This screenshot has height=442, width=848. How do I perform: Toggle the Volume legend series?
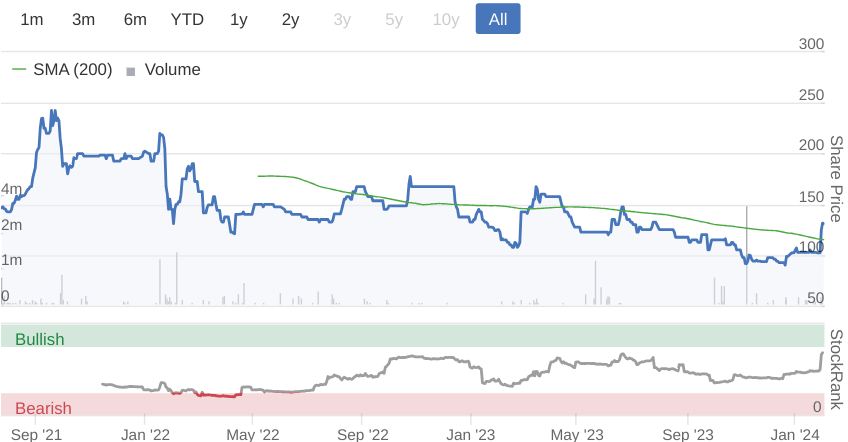coord(173,69)
